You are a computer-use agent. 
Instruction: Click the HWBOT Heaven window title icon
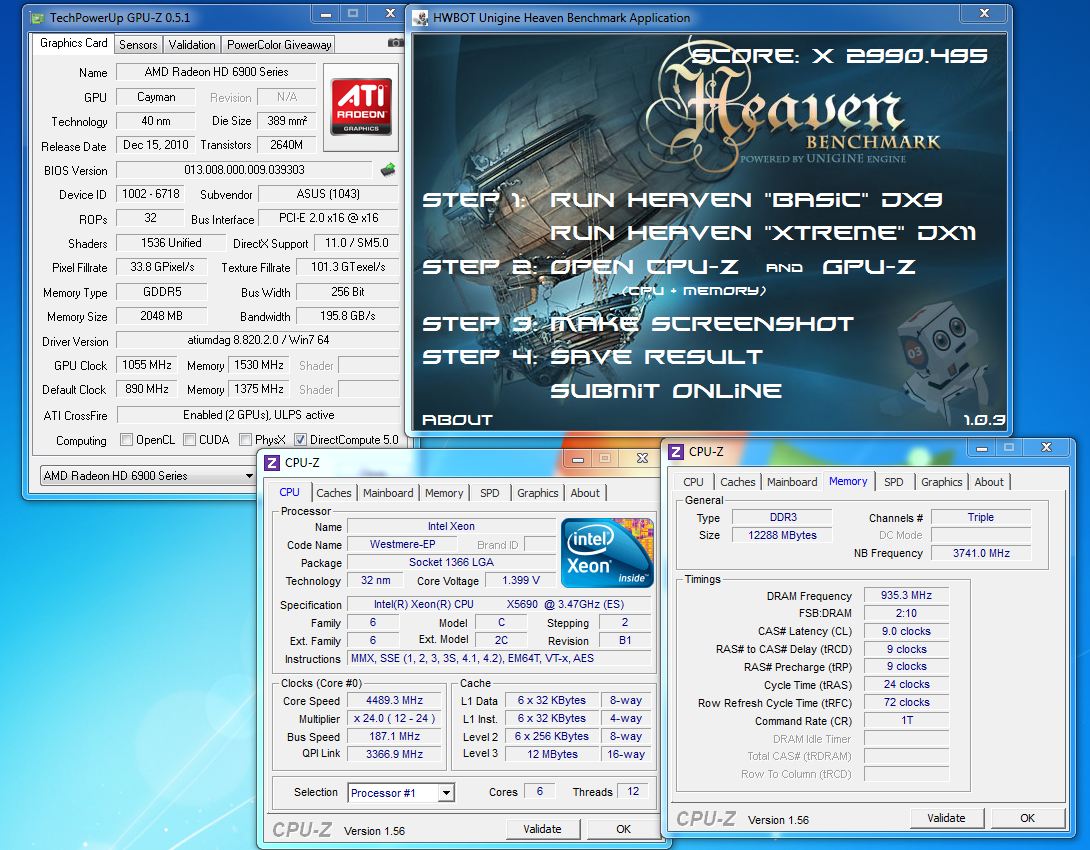click(x=420, y=17)
